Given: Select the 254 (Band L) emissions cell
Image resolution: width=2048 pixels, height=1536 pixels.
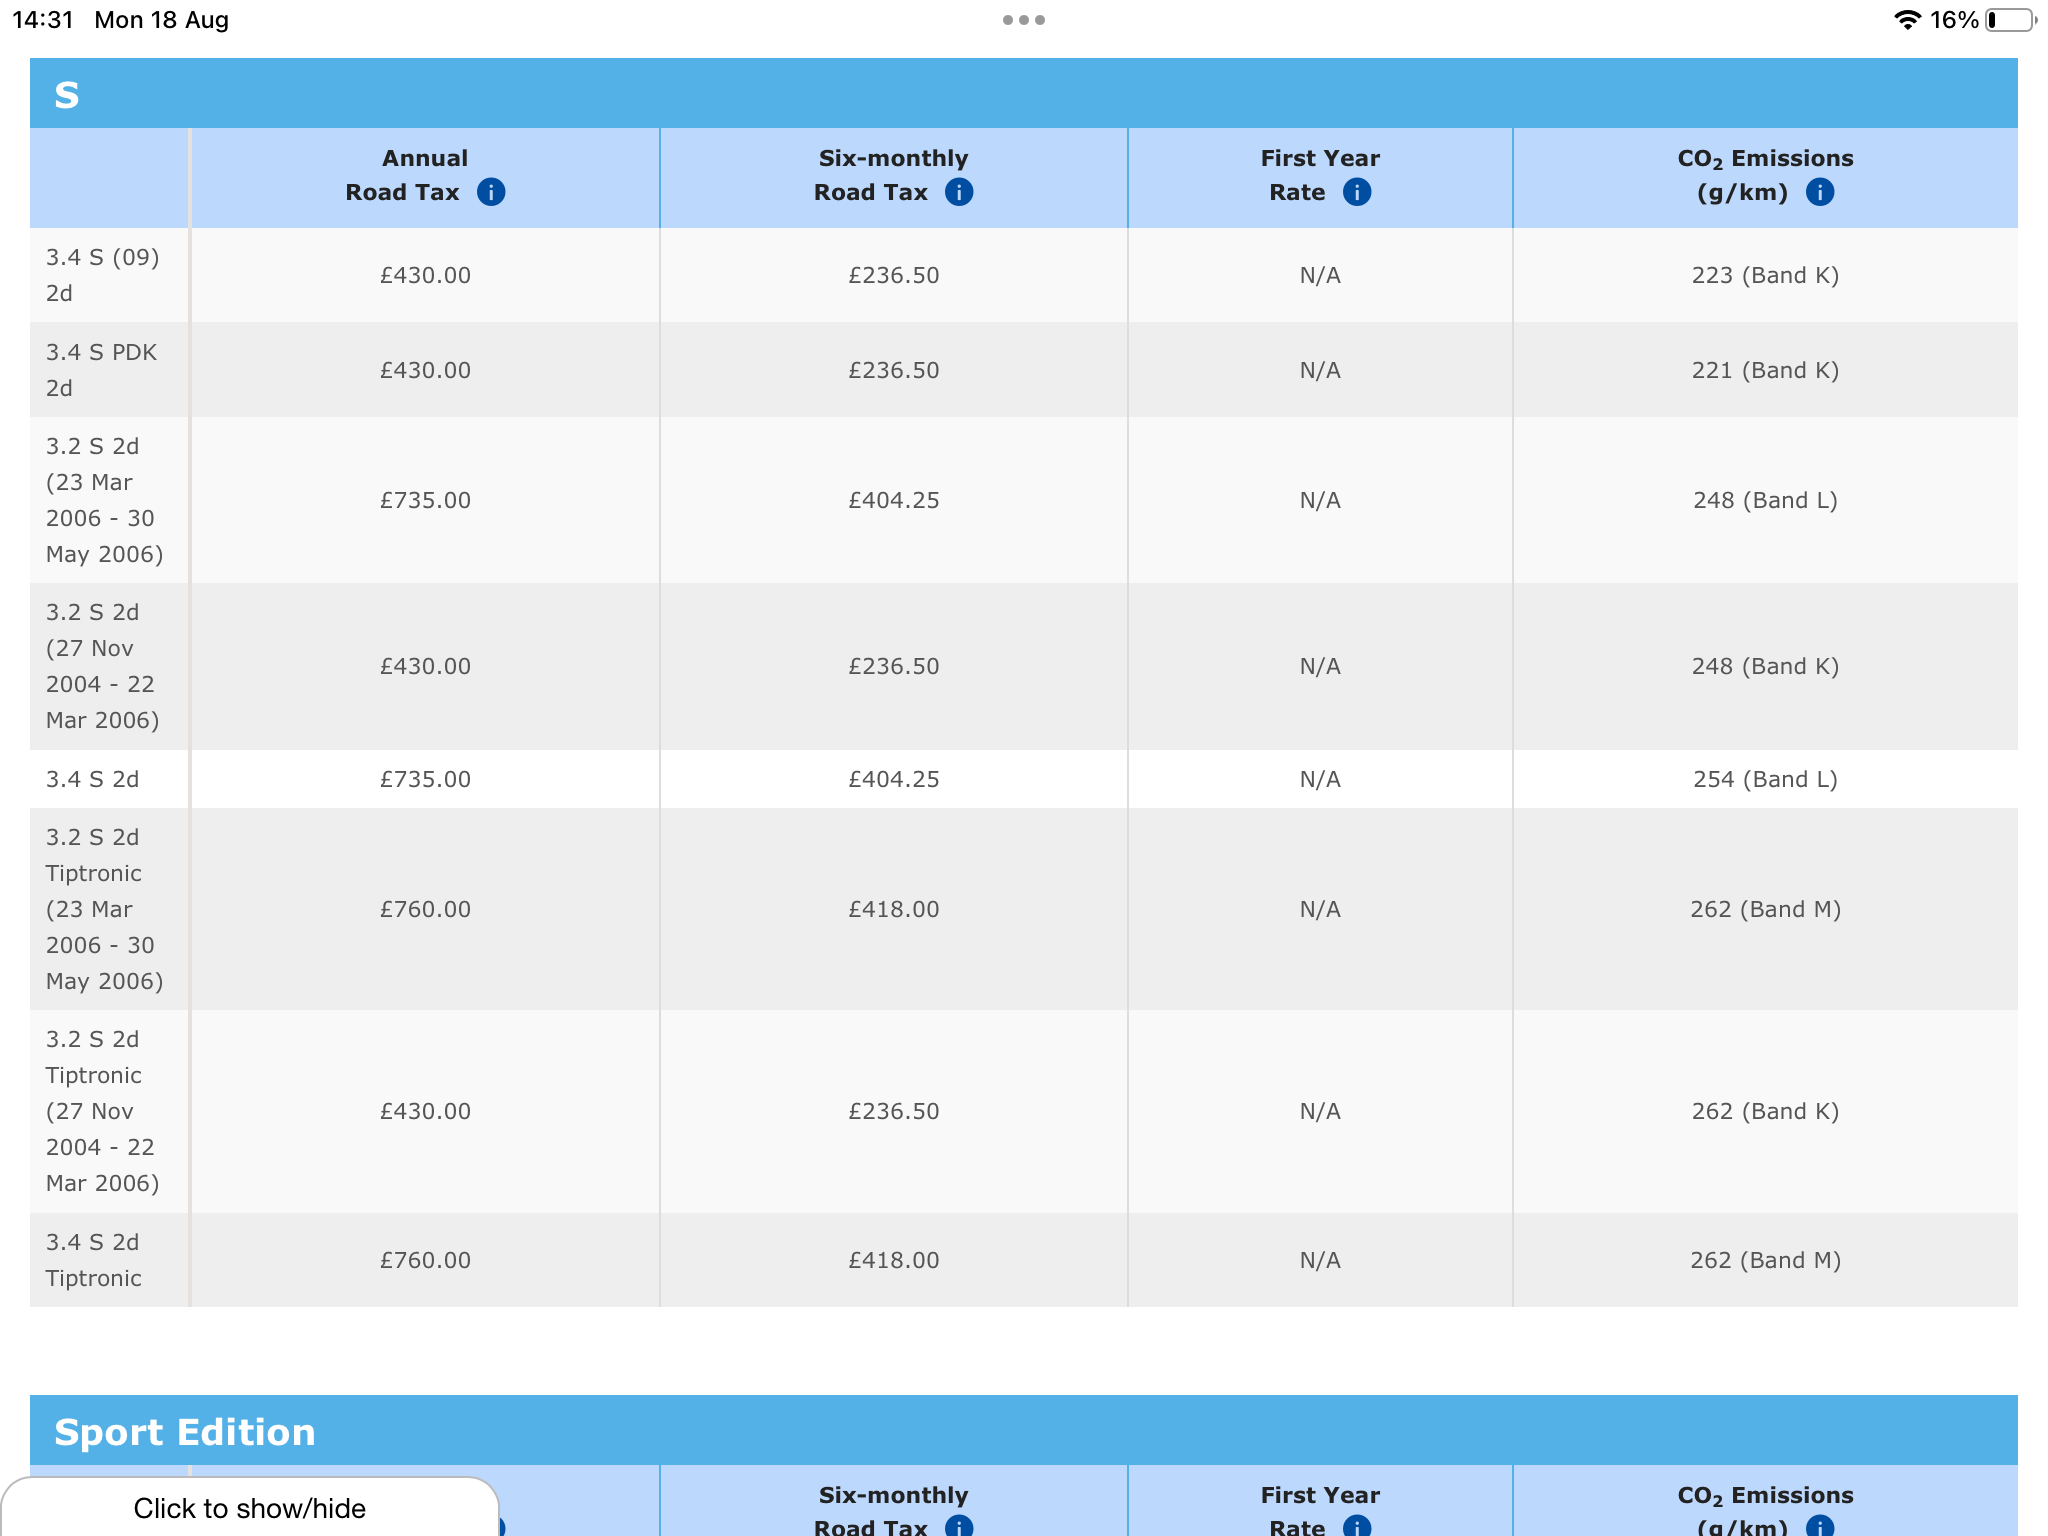Looking at the screenshot, I should (1765, 779).
